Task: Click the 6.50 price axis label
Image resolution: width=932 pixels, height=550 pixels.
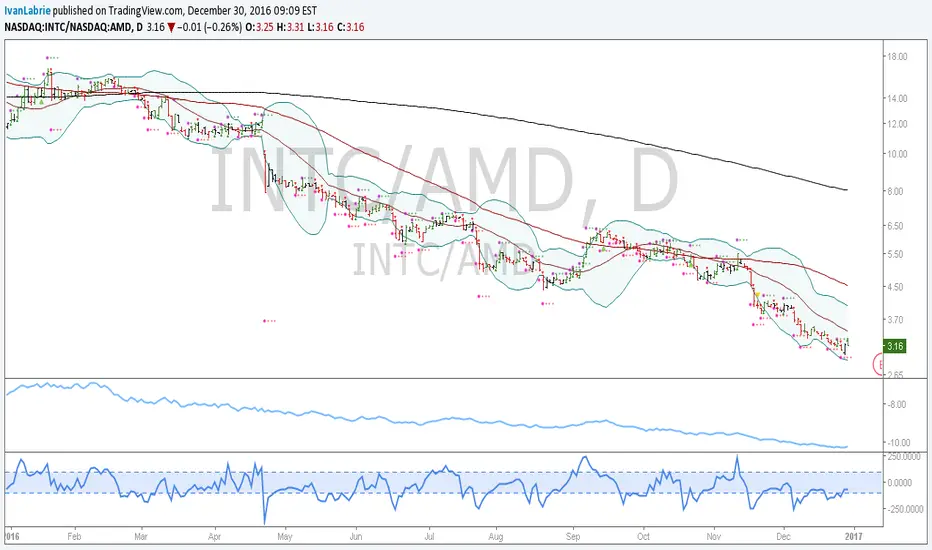Action: pyautogui.click(x=896, y=226)
